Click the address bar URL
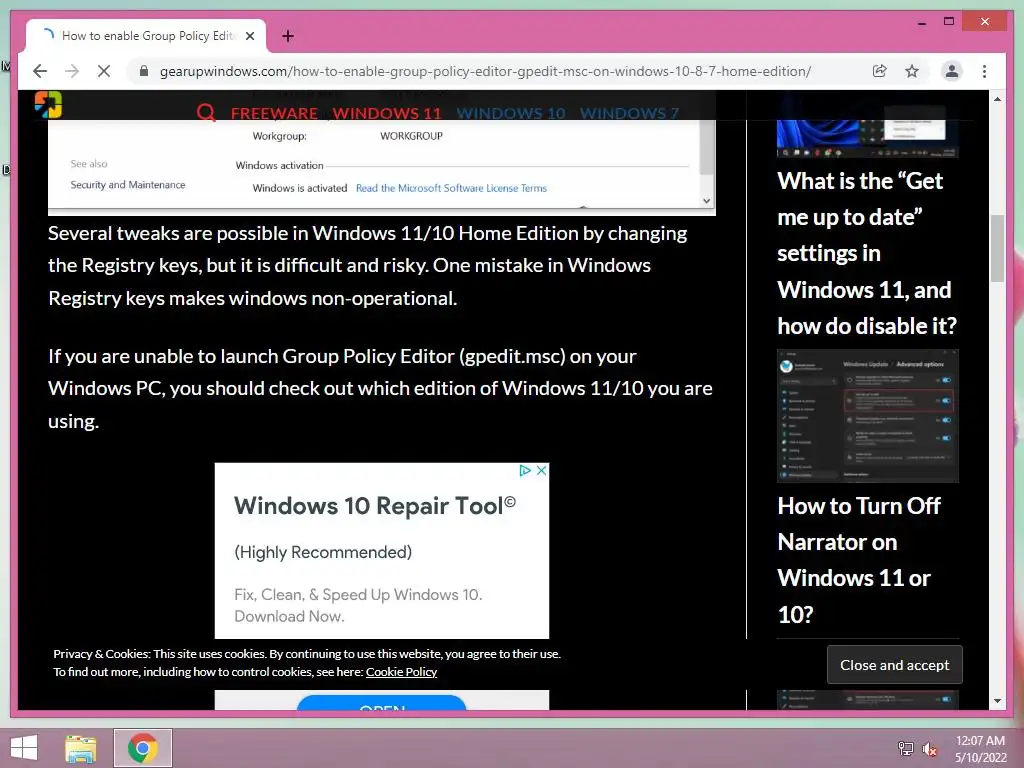1024x768 pixels. [x=485, y=71]
